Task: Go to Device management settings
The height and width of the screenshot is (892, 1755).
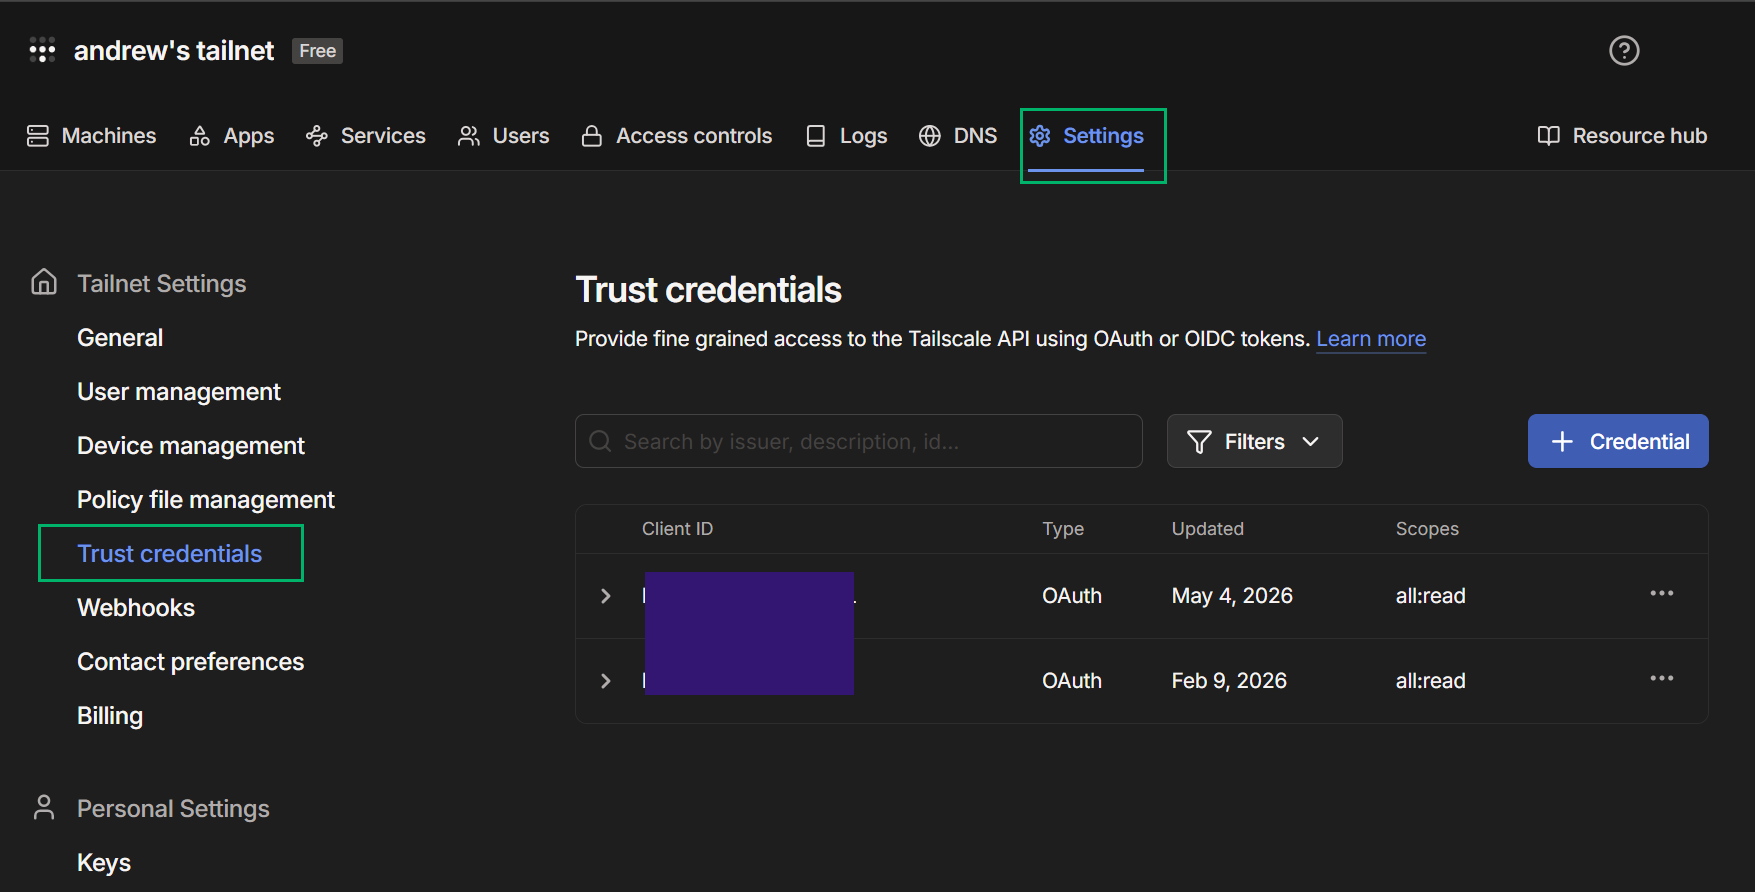Action: pyautogui.click(x=191, y=446)
